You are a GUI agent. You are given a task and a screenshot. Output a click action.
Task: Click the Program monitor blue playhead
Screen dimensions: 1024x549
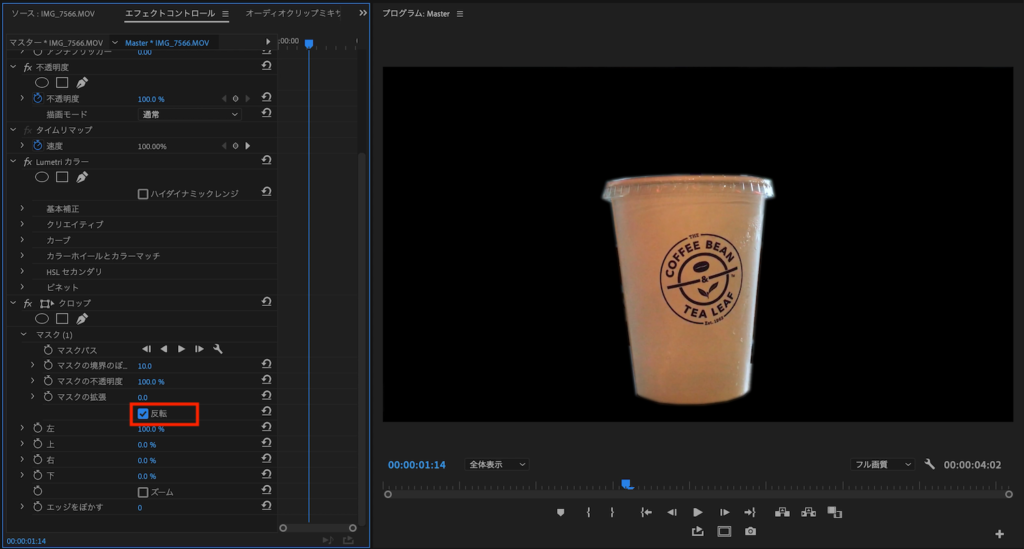click(627, 485)
